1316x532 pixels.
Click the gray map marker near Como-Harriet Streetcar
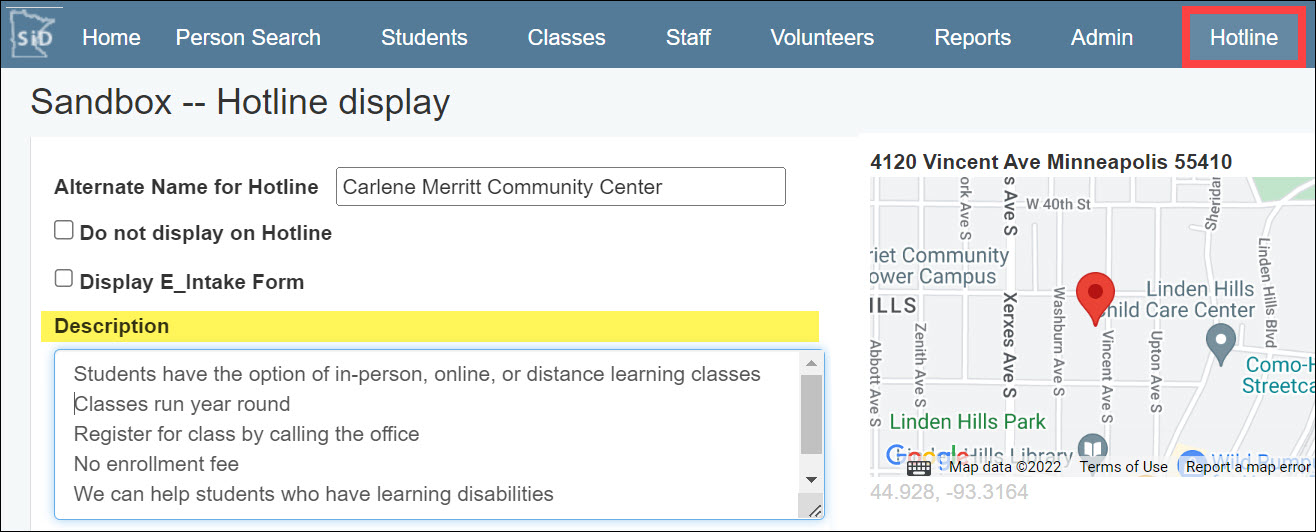[x=1220, y=345]
